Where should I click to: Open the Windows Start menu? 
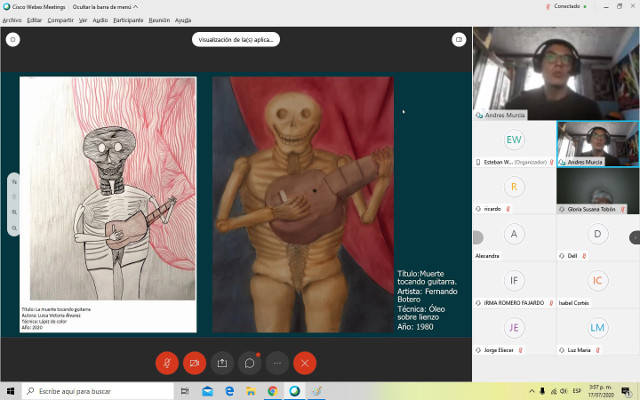click(x=11, y=391)
